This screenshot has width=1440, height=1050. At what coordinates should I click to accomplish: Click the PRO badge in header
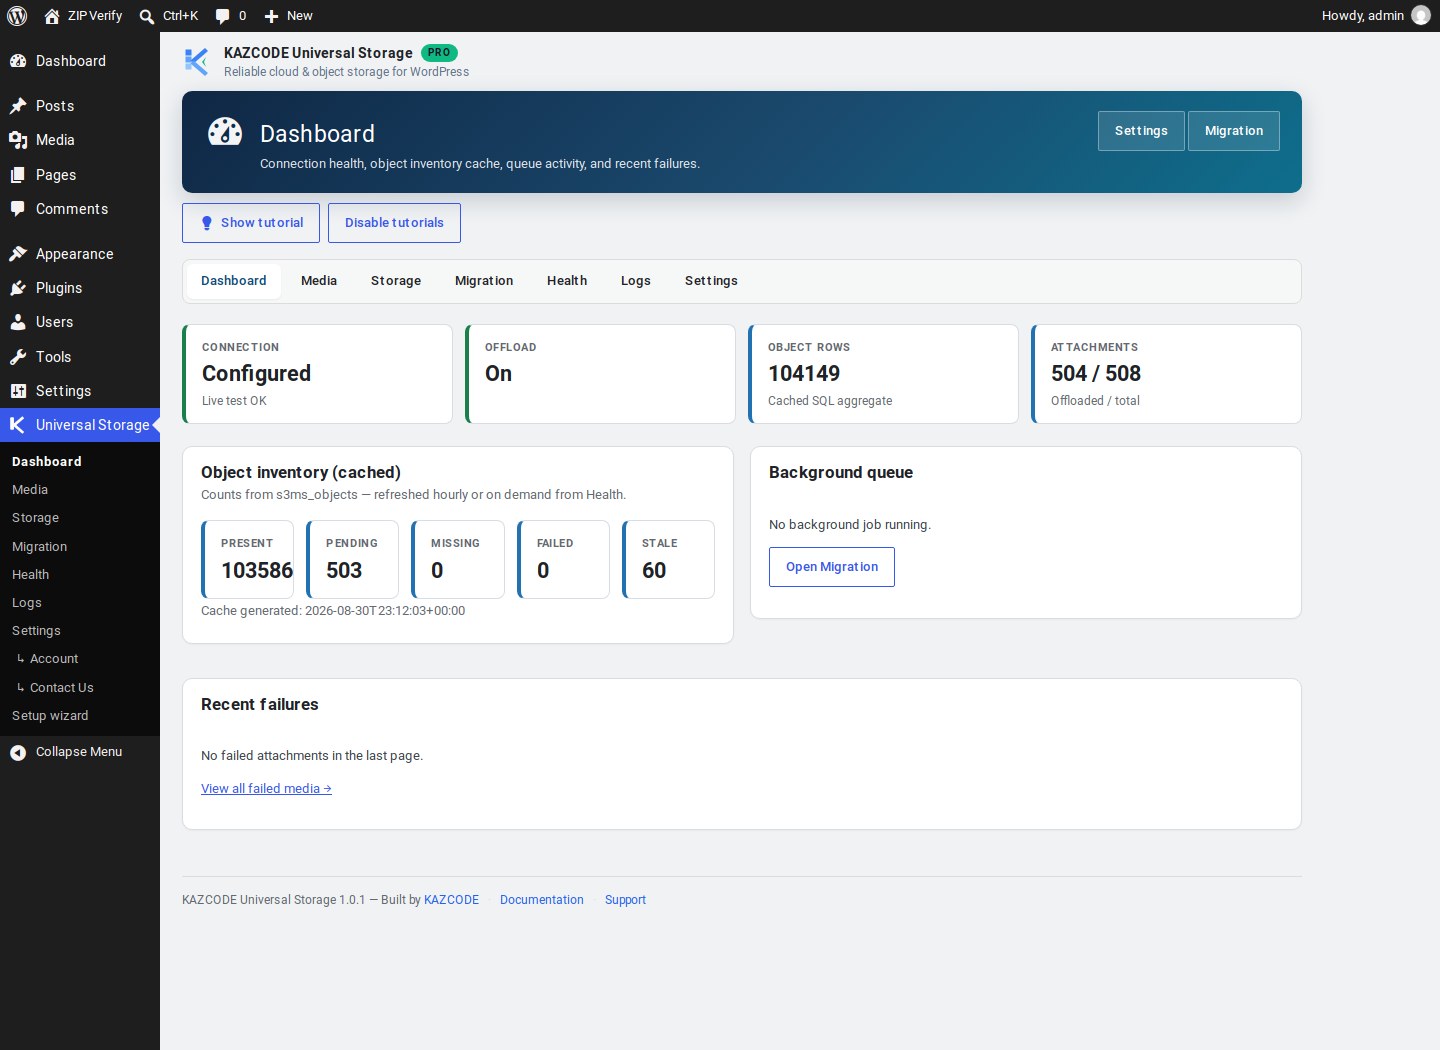439,52
